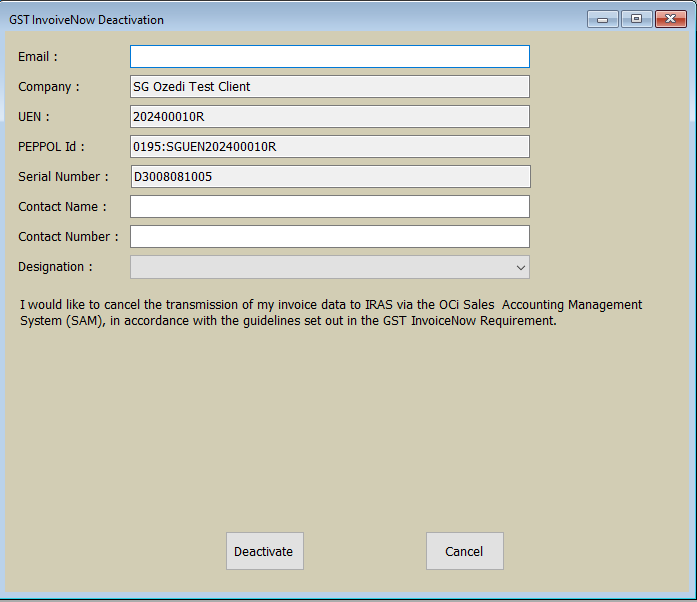Select the Company field showing SG Ozedi Test Client
Screen dimensions: 697x602
pos(329,87)
